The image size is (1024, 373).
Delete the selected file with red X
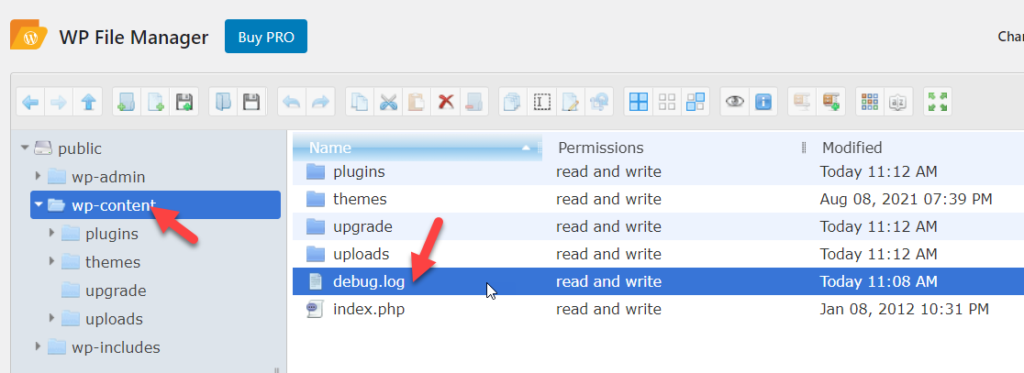[445, 102]
